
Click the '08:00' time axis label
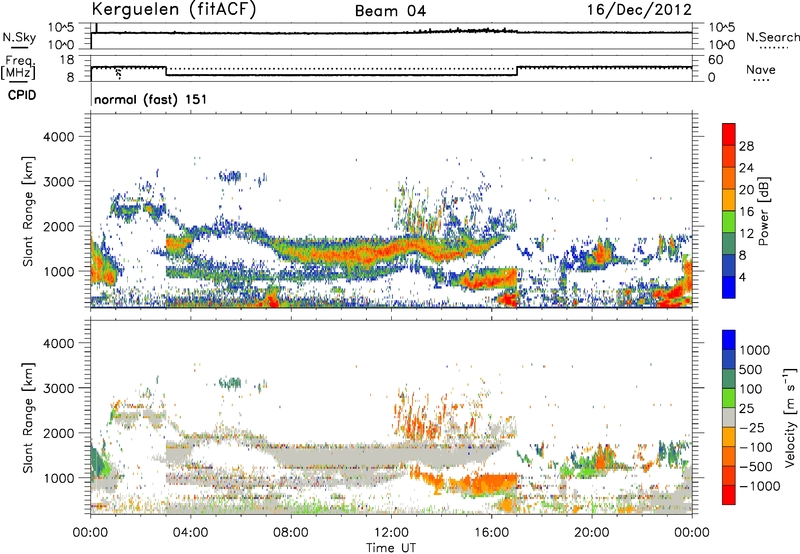pyautogui.click(x=290, y=533)
